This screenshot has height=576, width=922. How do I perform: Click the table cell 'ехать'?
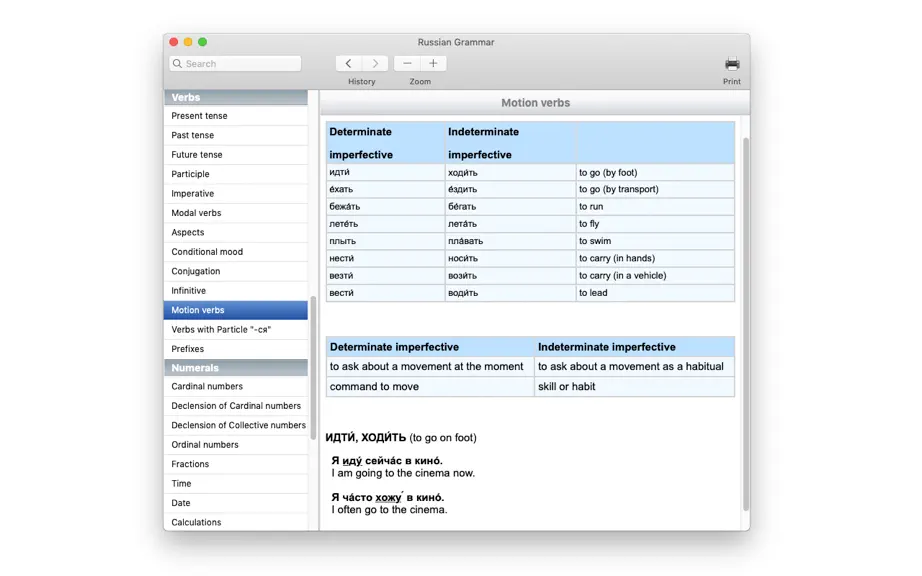[385, 189]
